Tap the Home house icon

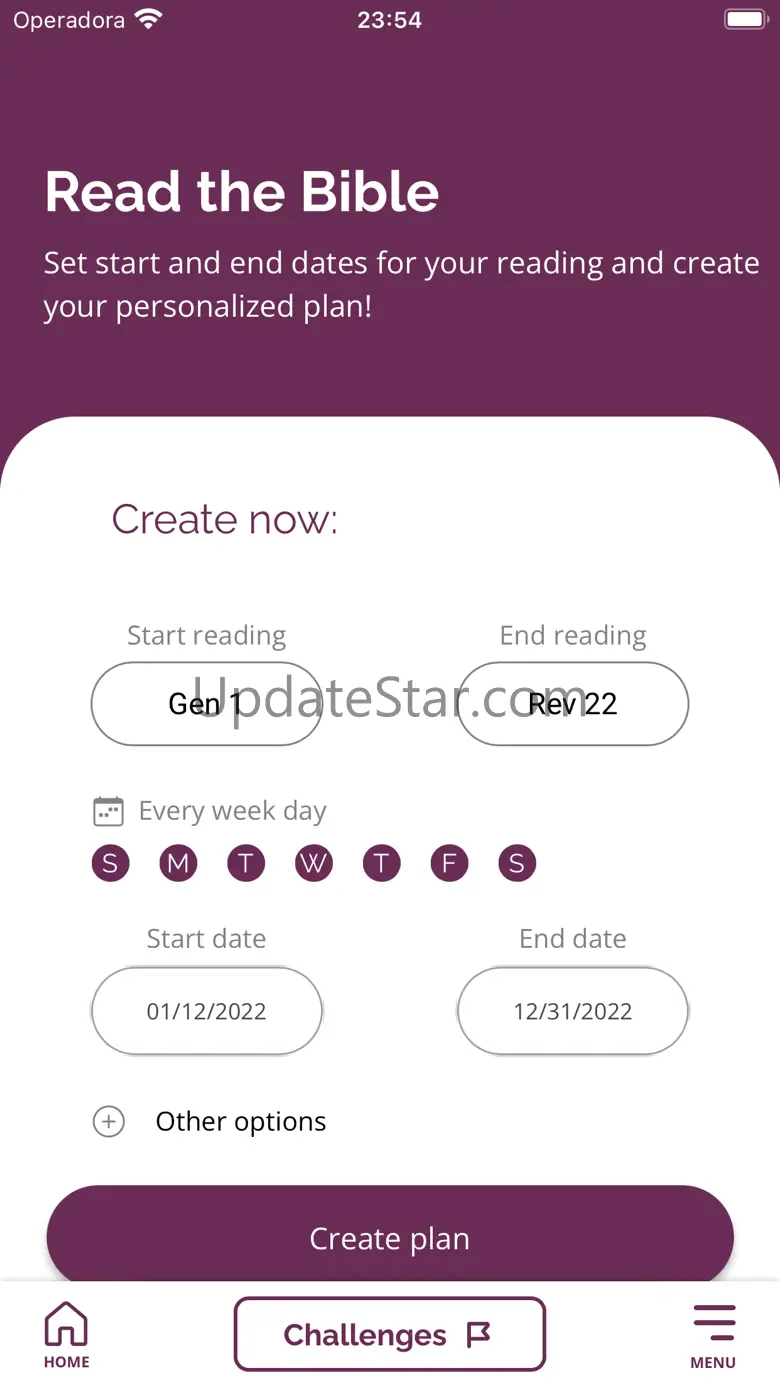point(66,1324)
